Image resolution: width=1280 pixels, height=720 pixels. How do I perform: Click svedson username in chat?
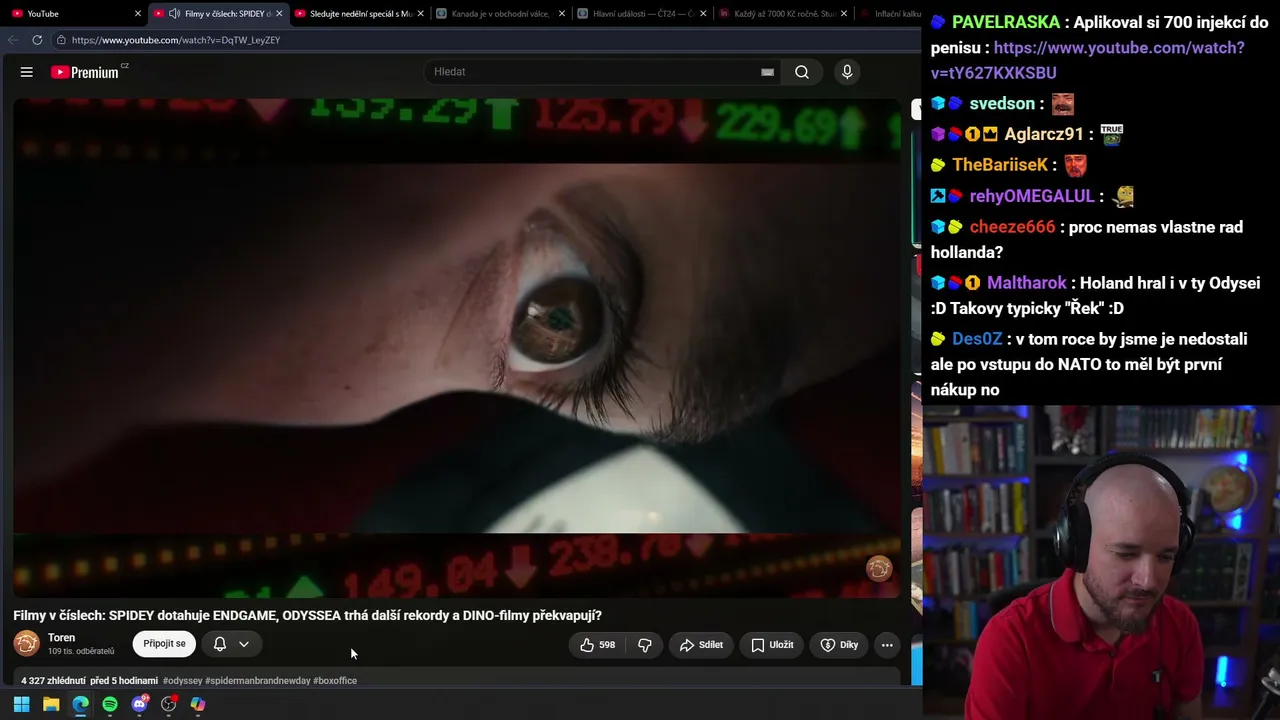coord(1002,104)
